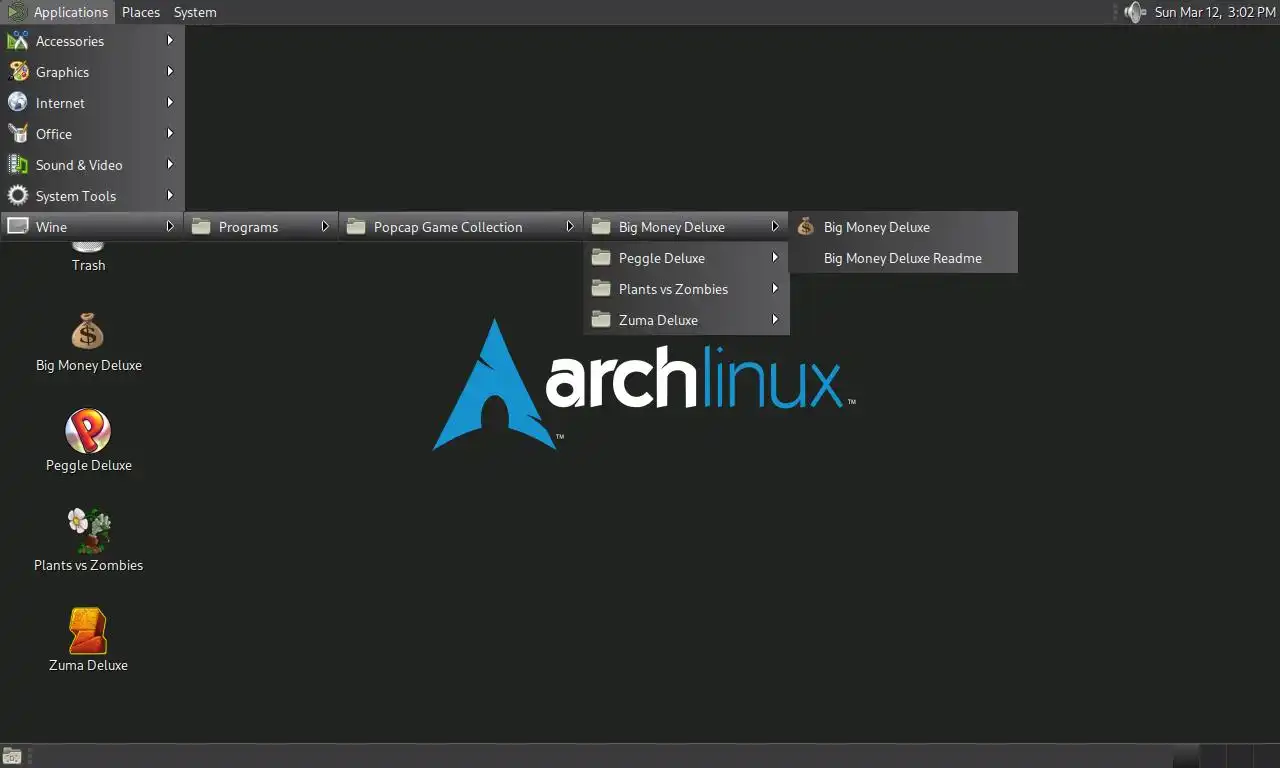Image resolution: width=1280 pixels, height=768 pixels.
Task: Click the System Tools gear icon
Action: coord(18,196)
